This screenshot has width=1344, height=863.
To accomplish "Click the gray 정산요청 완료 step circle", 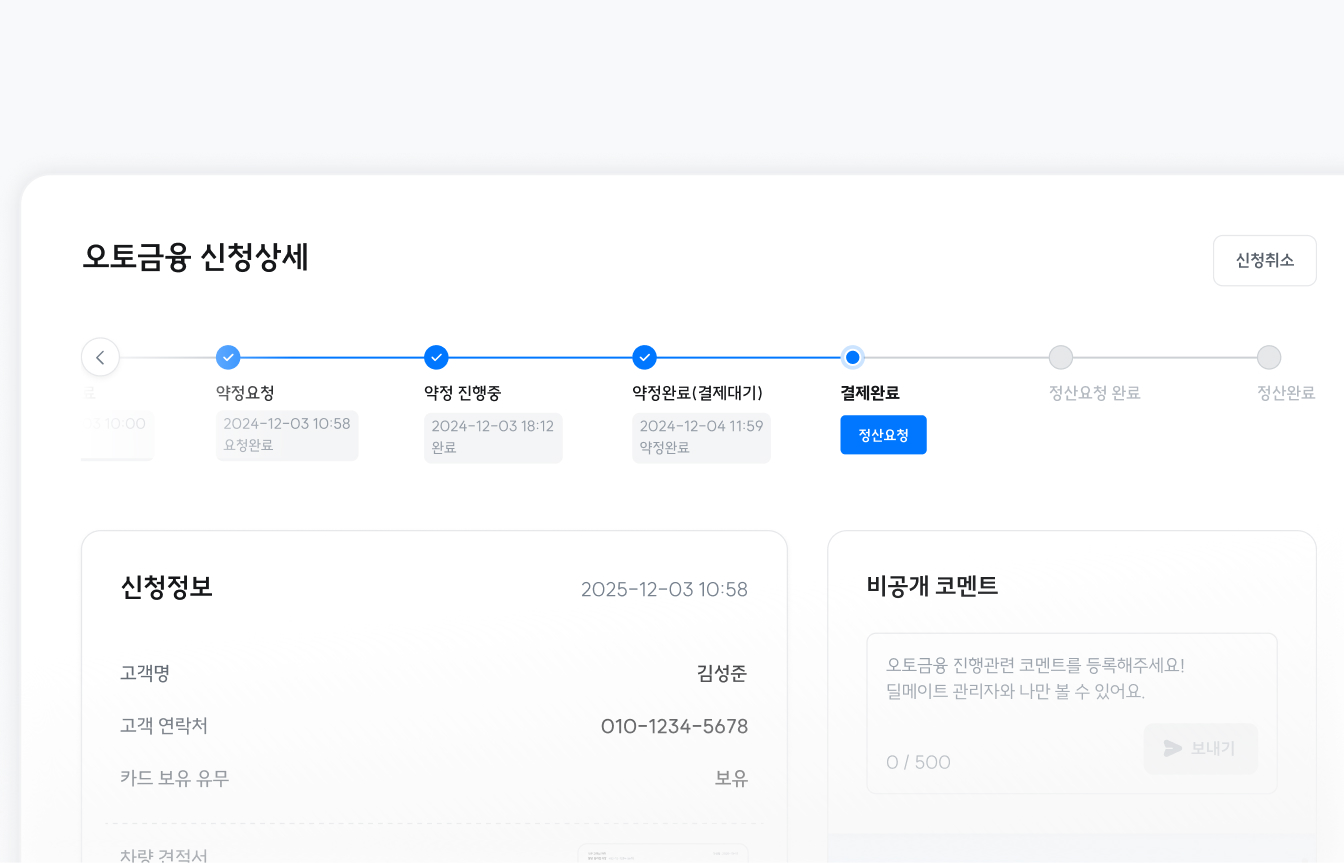I will 1061,357.
